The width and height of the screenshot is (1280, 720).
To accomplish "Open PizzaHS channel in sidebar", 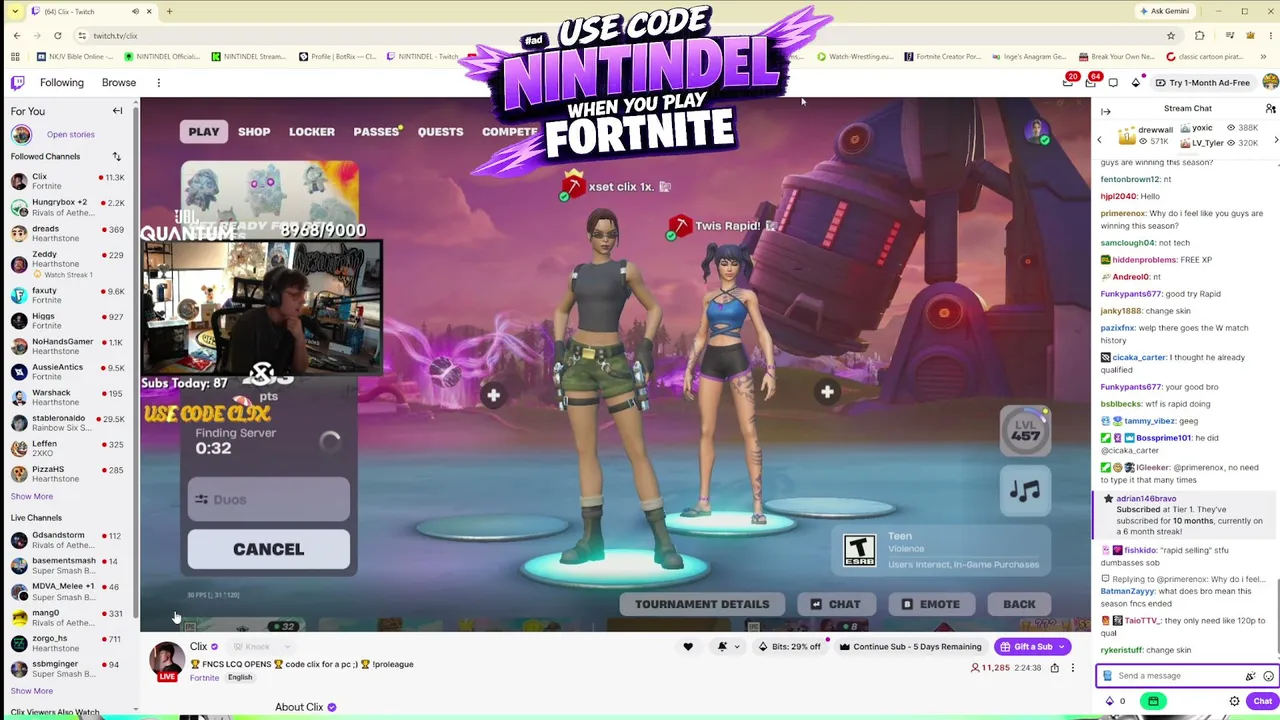I will pos(67,474).
